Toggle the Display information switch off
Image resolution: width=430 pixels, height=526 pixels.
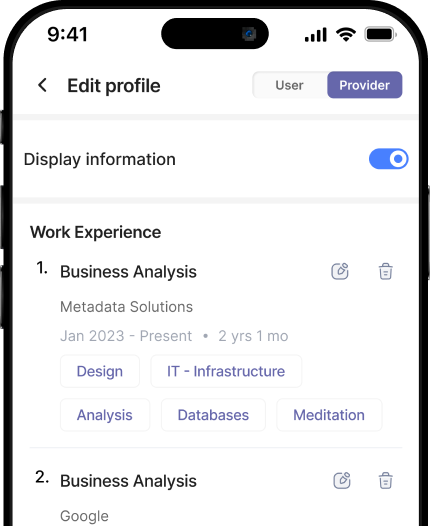(x=388, y=159)
